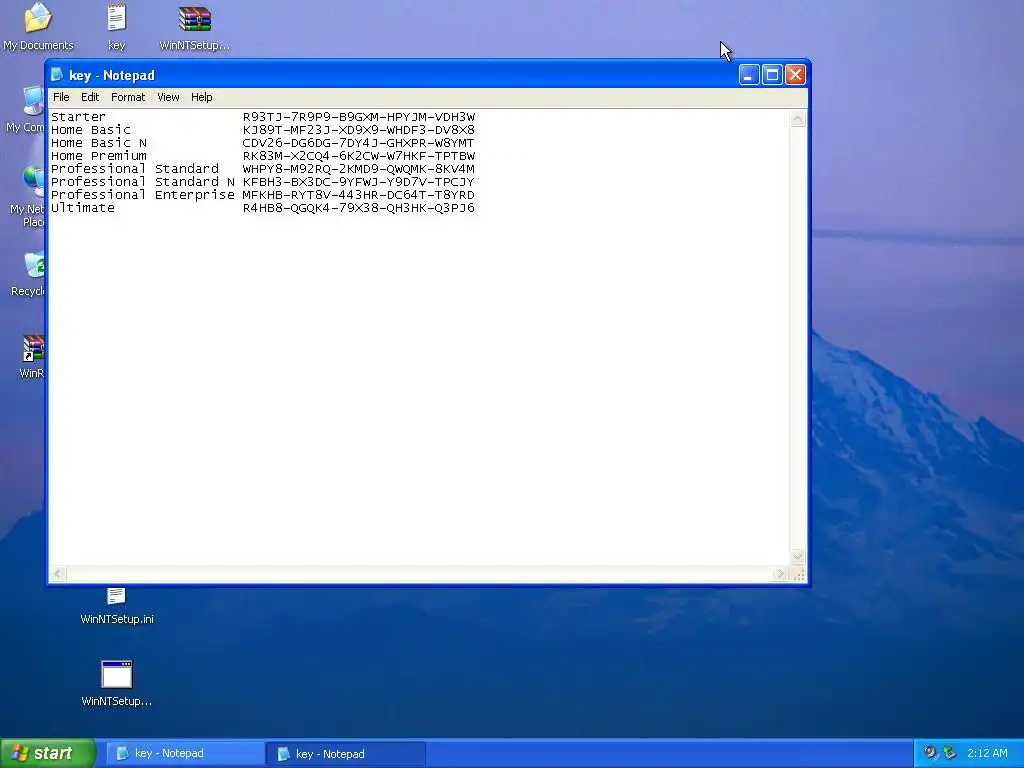Click the key R4HB8-QGQK4-79X38-QH3HK-Q3PJ6

point(359,208)
